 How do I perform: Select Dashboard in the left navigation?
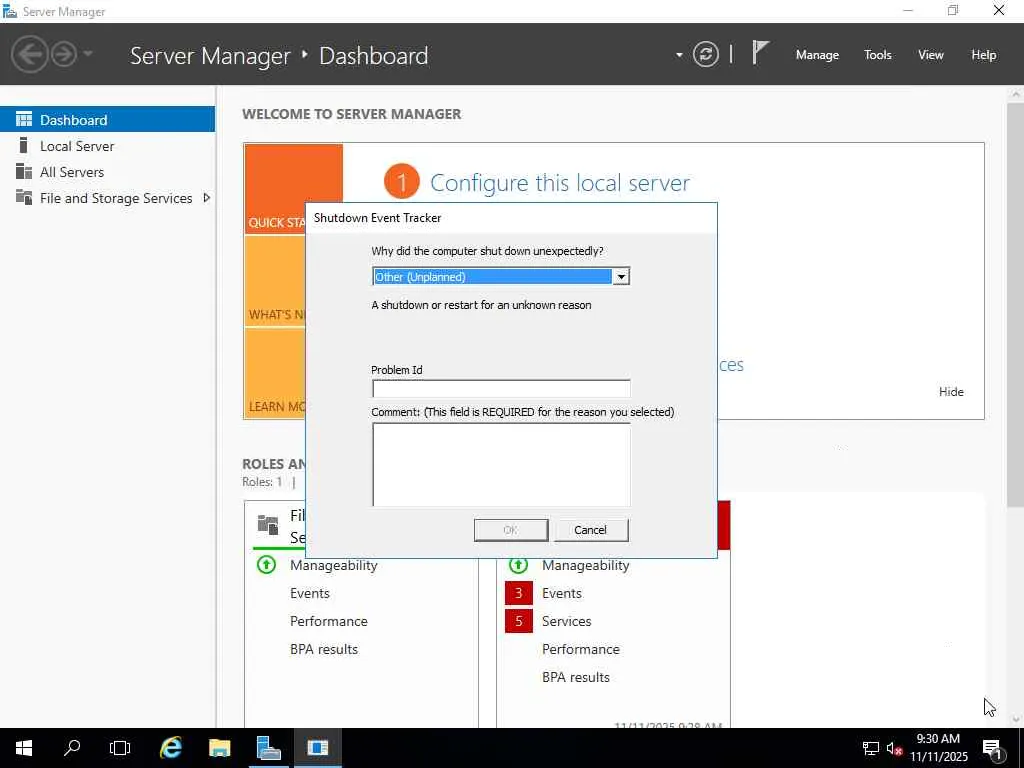point(107,120)
